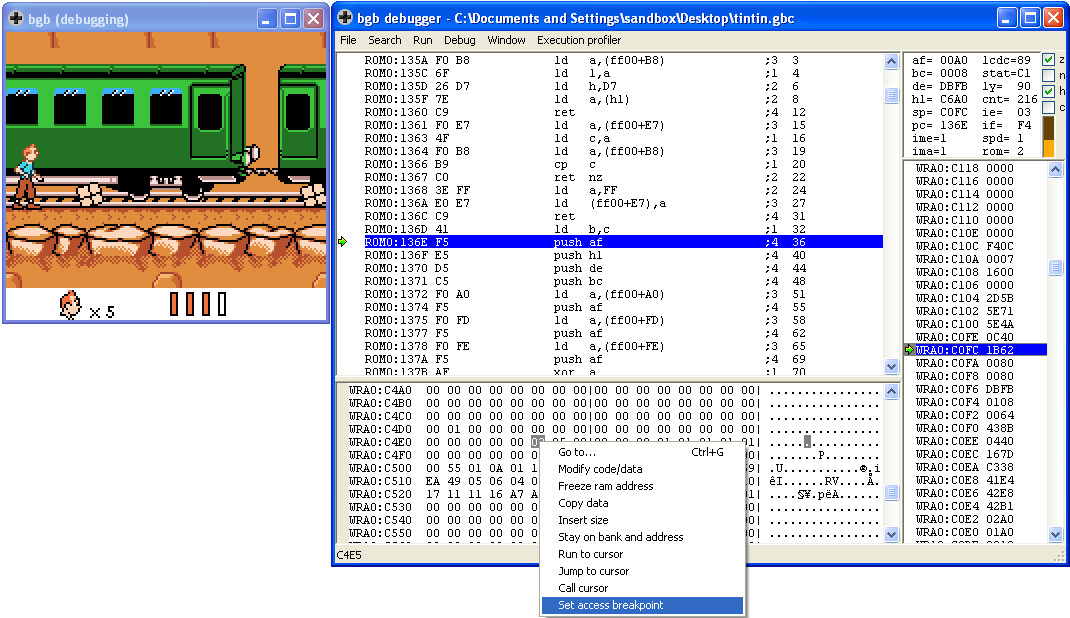Toggle the c flag checkbox
This screenshot has height=618, width=1070.
(1048, 107)
